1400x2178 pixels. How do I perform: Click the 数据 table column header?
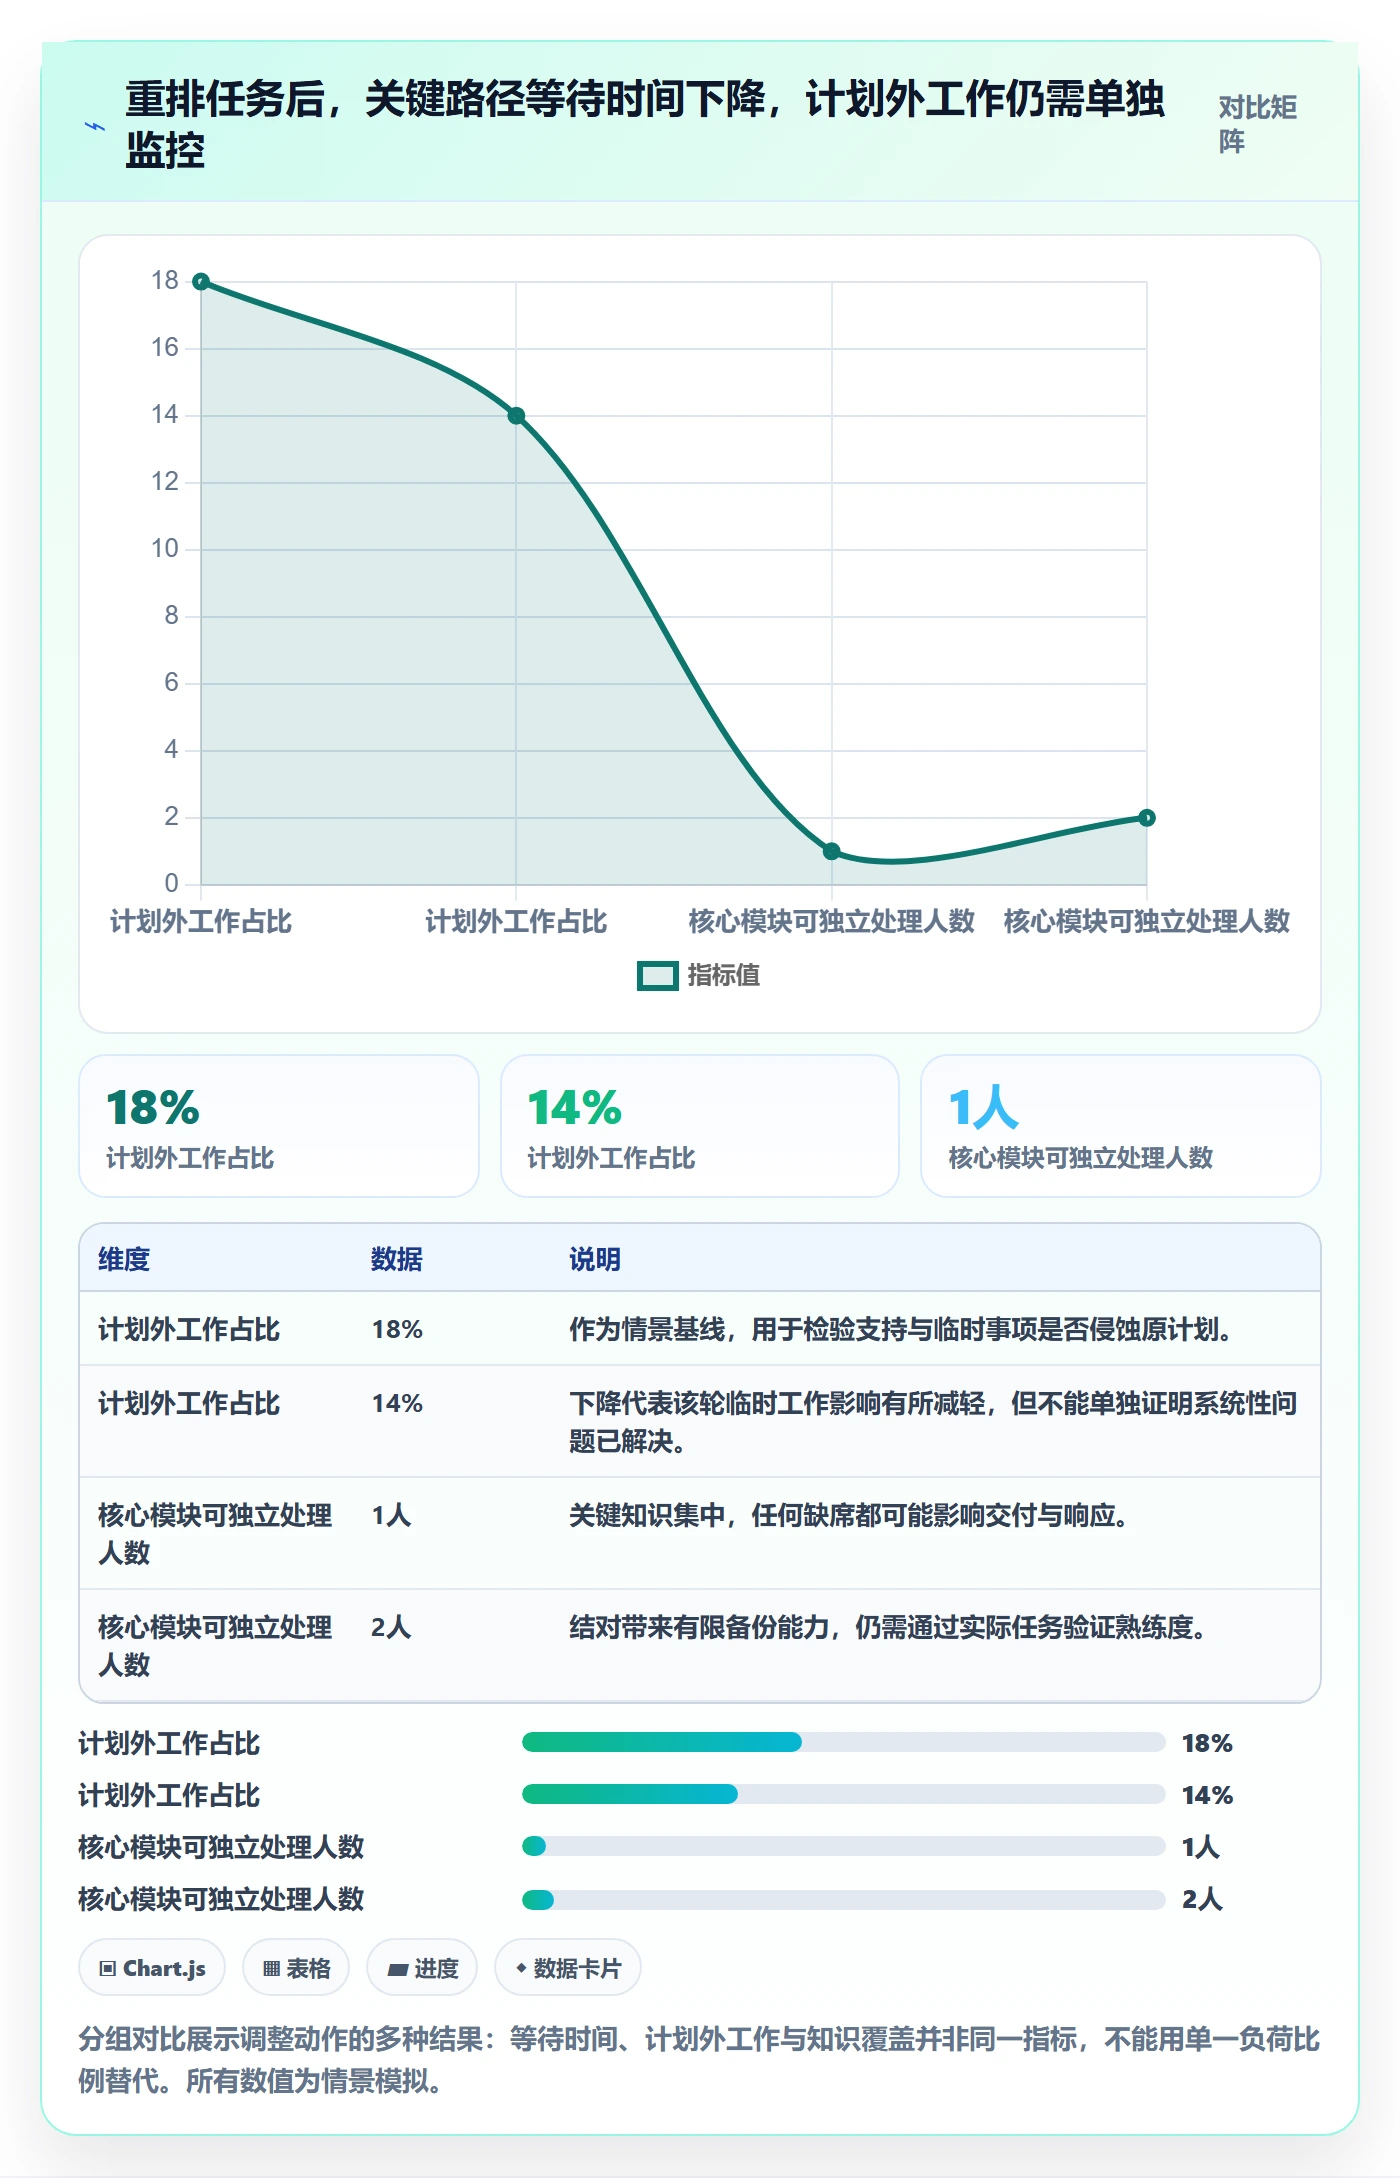click(x=397, y=1259)
